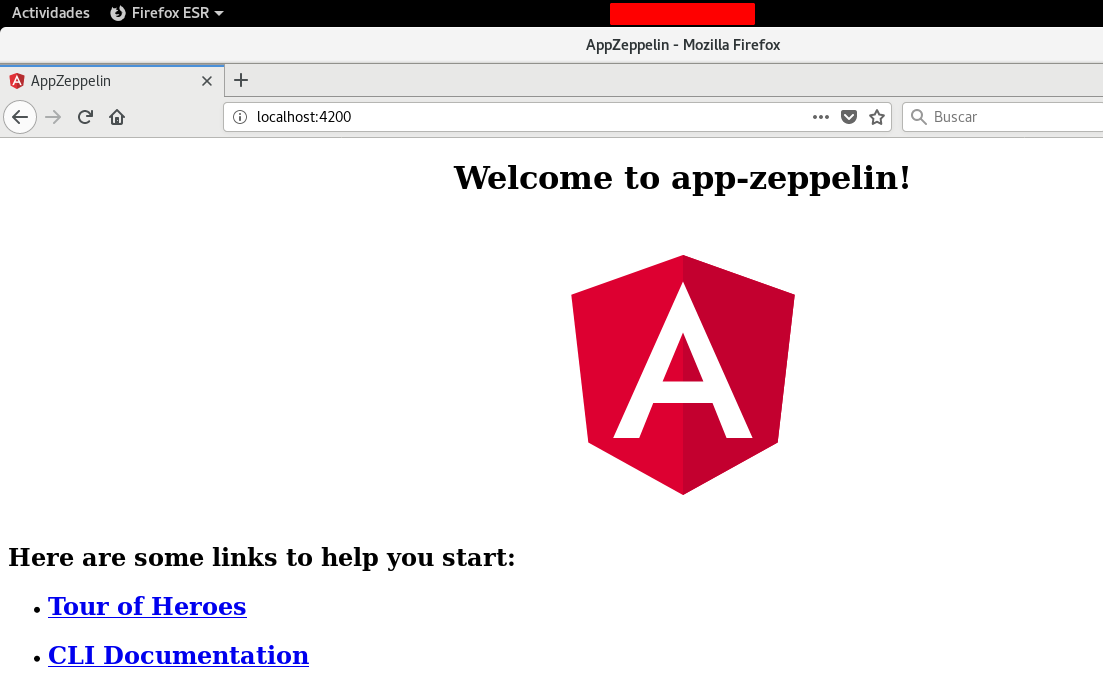Expand the Firefox ESR application menu
1103x680 pixels.
(x=166, y=13)
